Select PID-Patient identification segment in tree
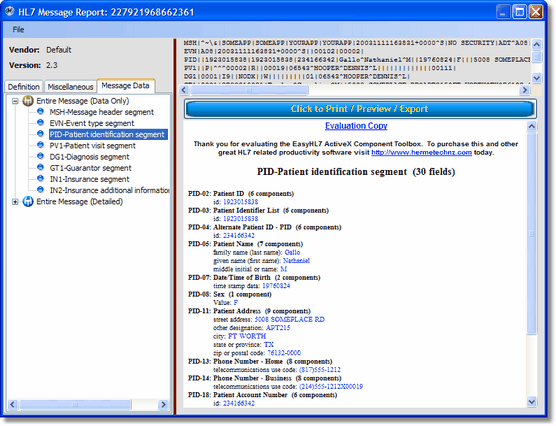 (108, 134)
